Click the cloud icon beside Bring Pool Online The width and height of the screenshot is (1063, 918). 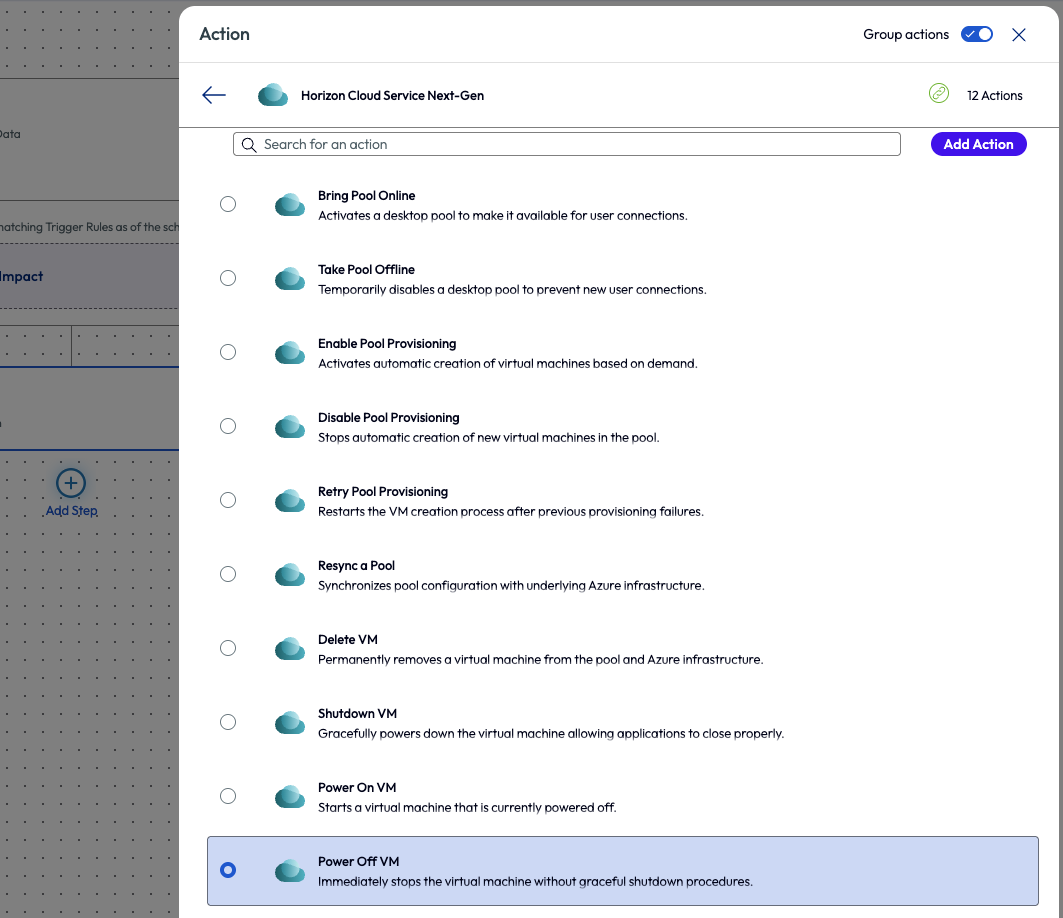click(x=290, y=204)
